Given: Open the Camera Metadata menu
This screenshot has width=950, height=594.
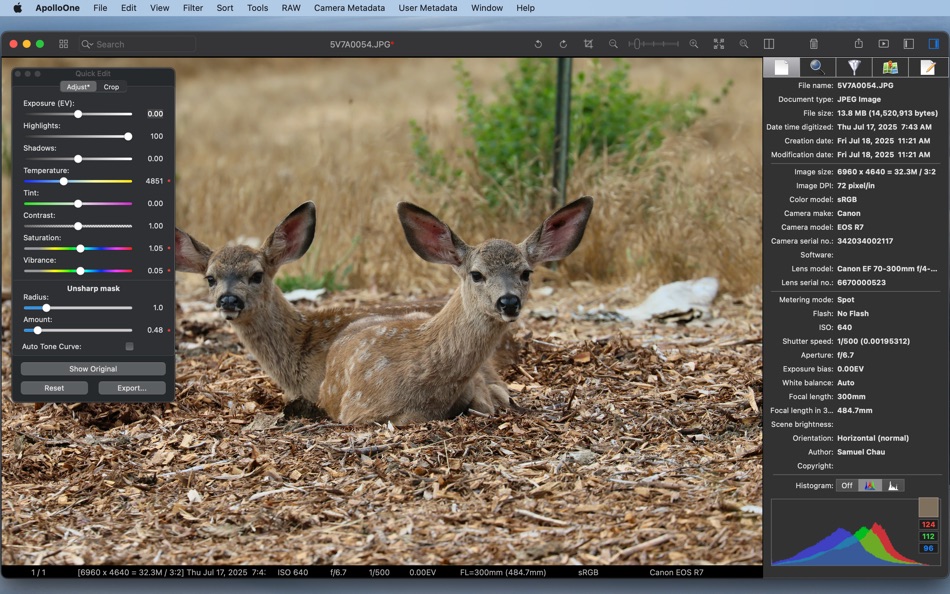Looking at the screenshot, I should (350, 8).
